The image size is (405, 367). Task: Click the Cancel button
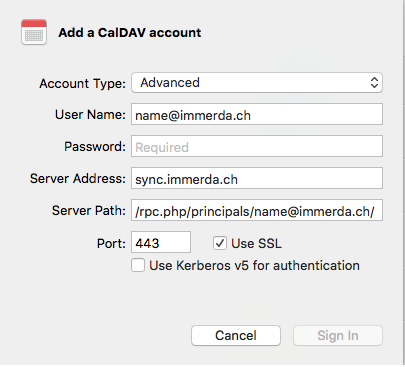[x=236, y=336]
